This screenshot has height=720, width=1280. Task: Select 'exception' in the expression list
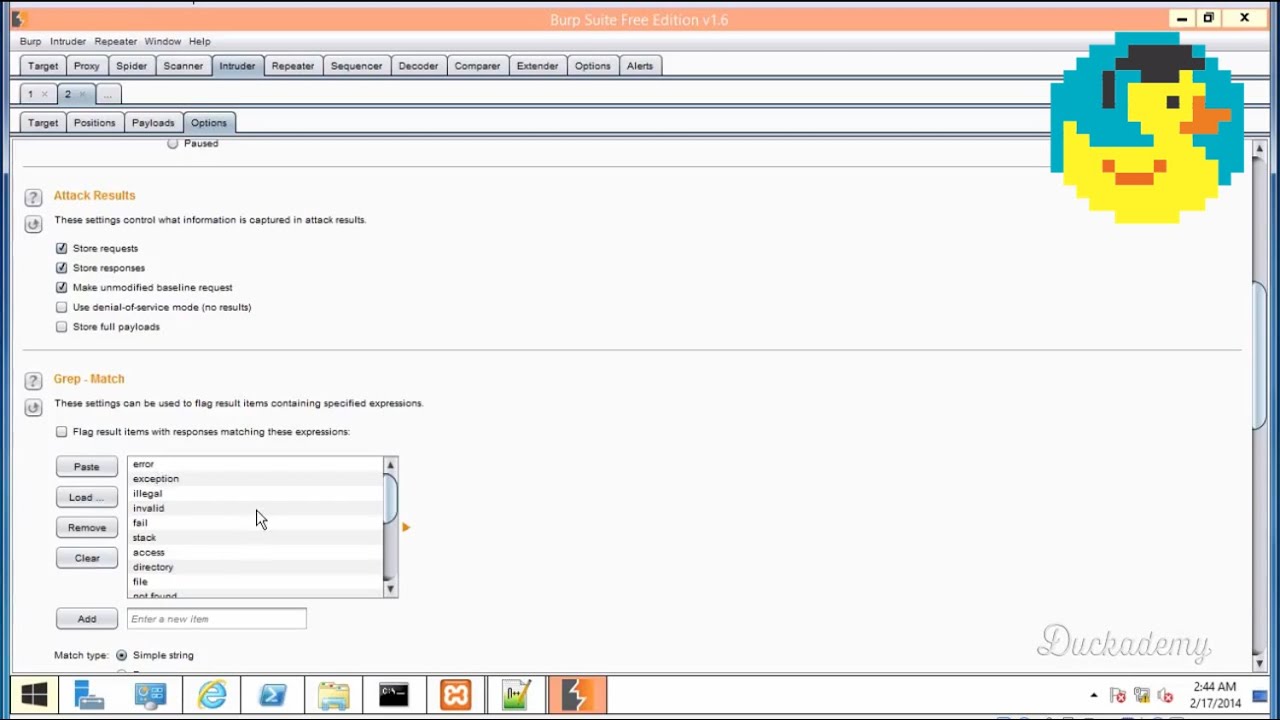coord(255,479)
